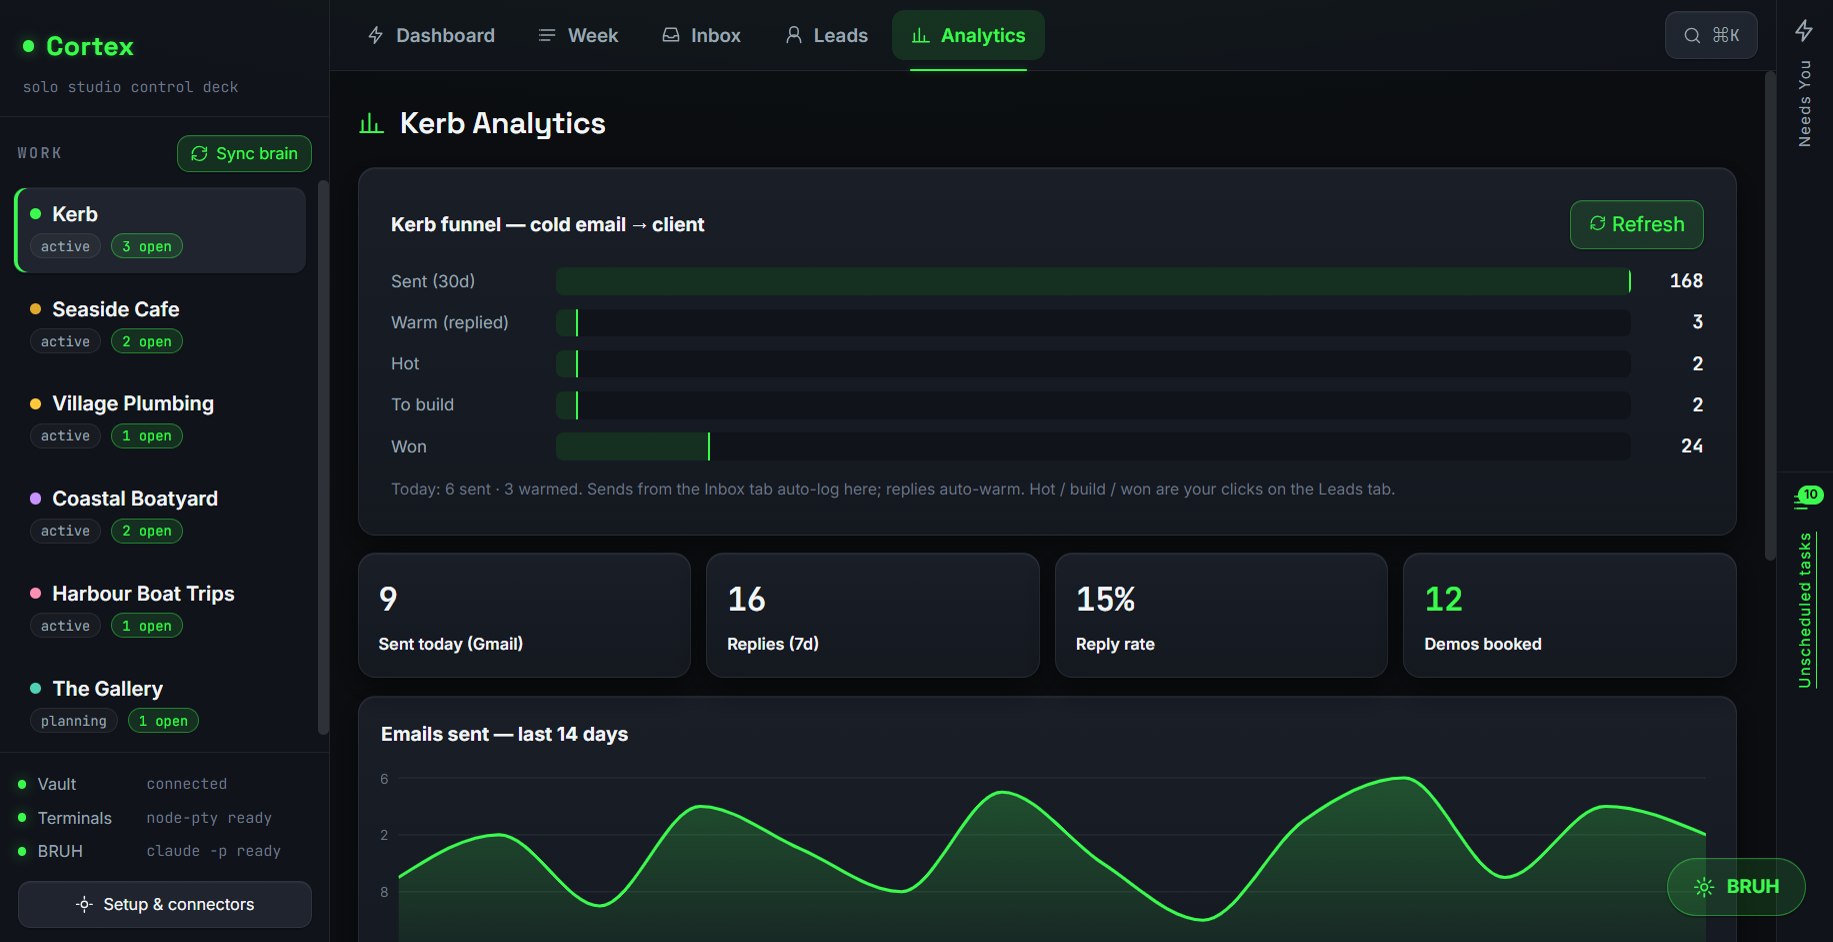Click Coastal Boatyard's active badge

click(x=65, y=531)
